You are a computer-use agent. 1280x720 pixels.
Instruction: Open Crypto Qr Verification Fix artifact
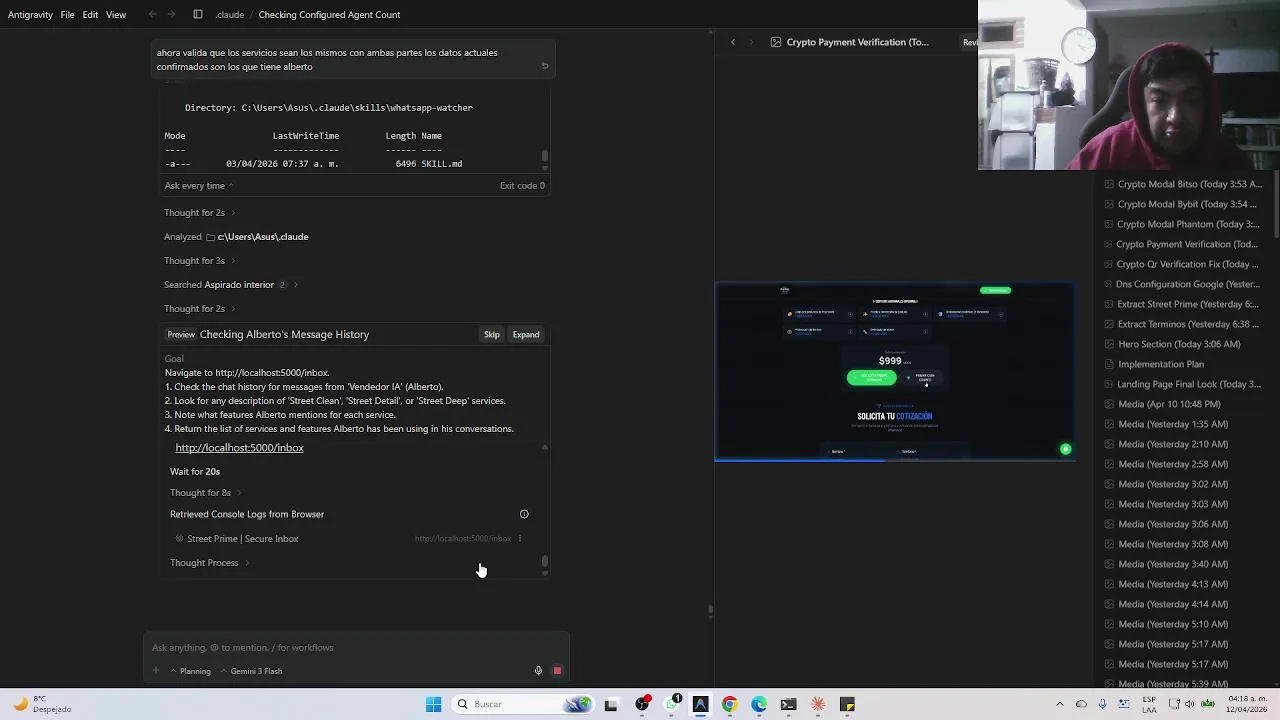click(1181, 264)
